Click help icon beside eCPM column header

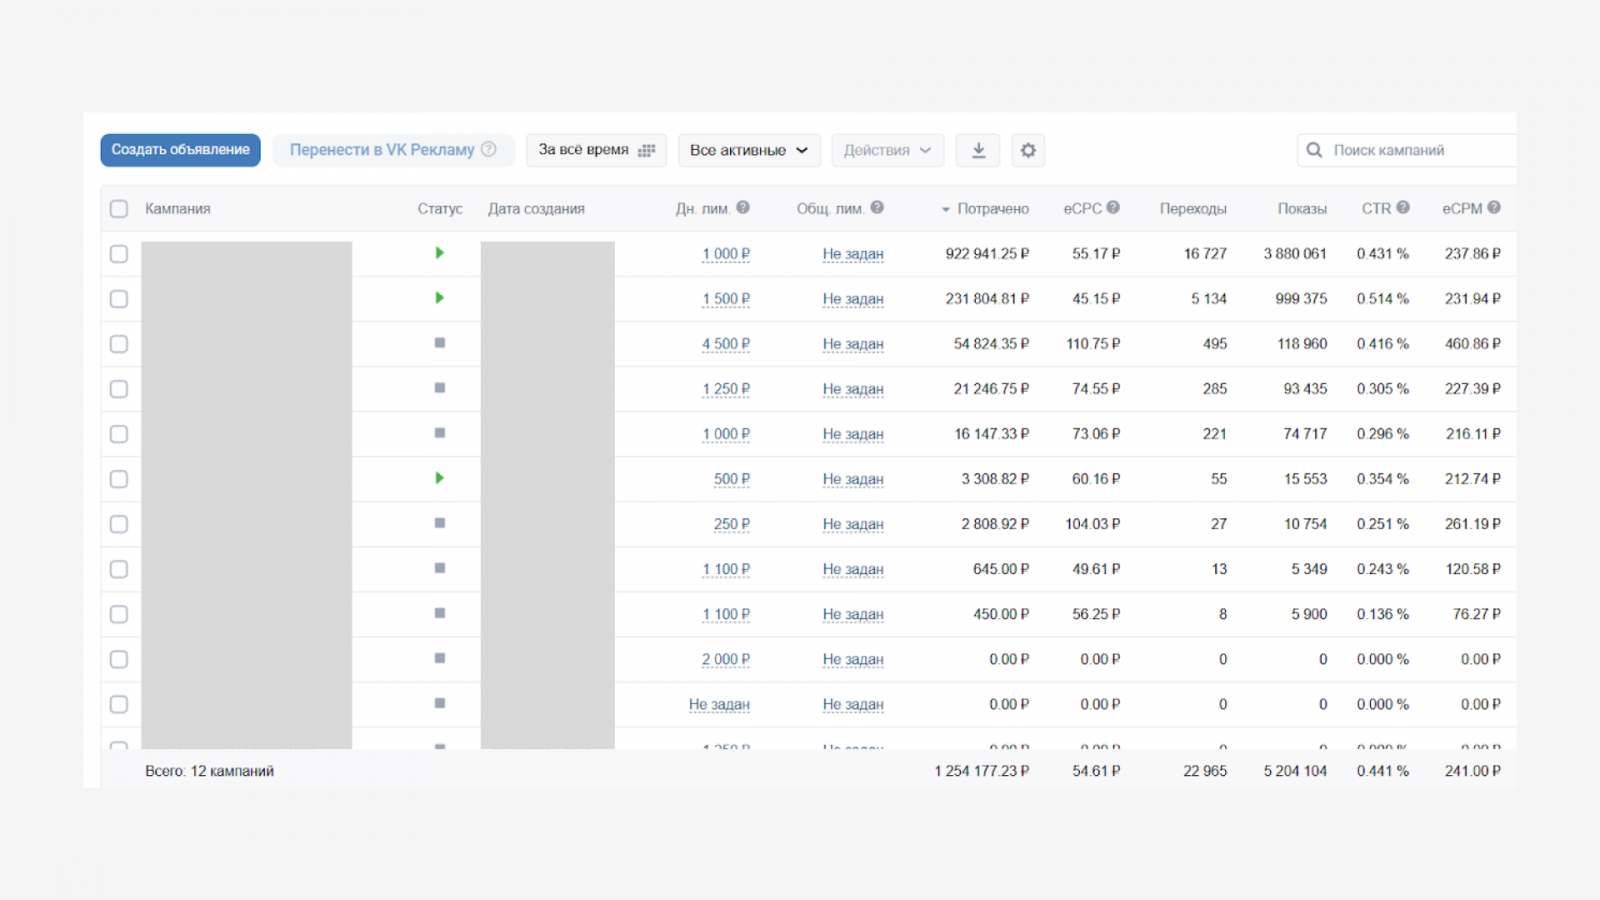click(x=1494, y=208)
